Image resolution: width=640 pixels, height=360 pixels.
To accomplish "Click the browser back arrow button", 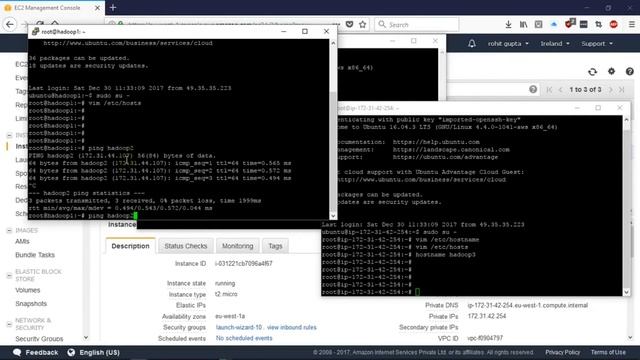I will coord(10,24).
